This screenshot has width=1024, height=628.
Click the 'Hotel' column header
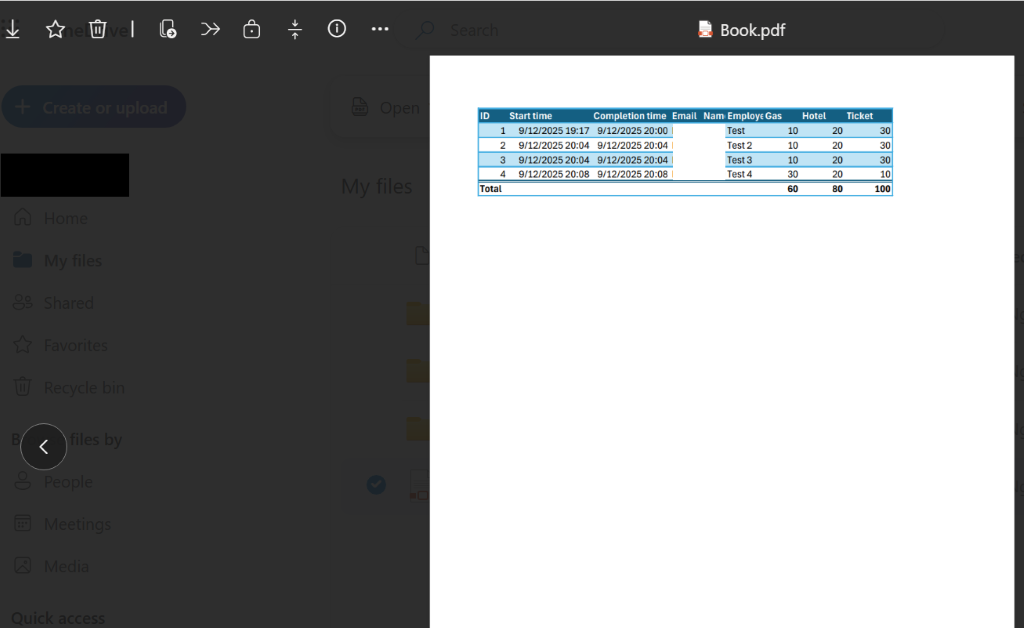814,116
